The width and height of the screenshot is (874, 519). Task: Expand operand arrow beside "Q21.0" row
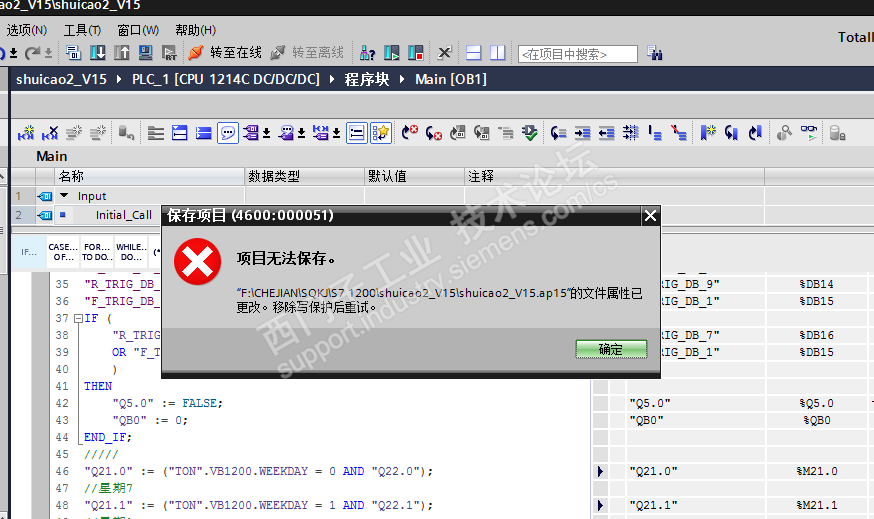click(x=600, y=471)
